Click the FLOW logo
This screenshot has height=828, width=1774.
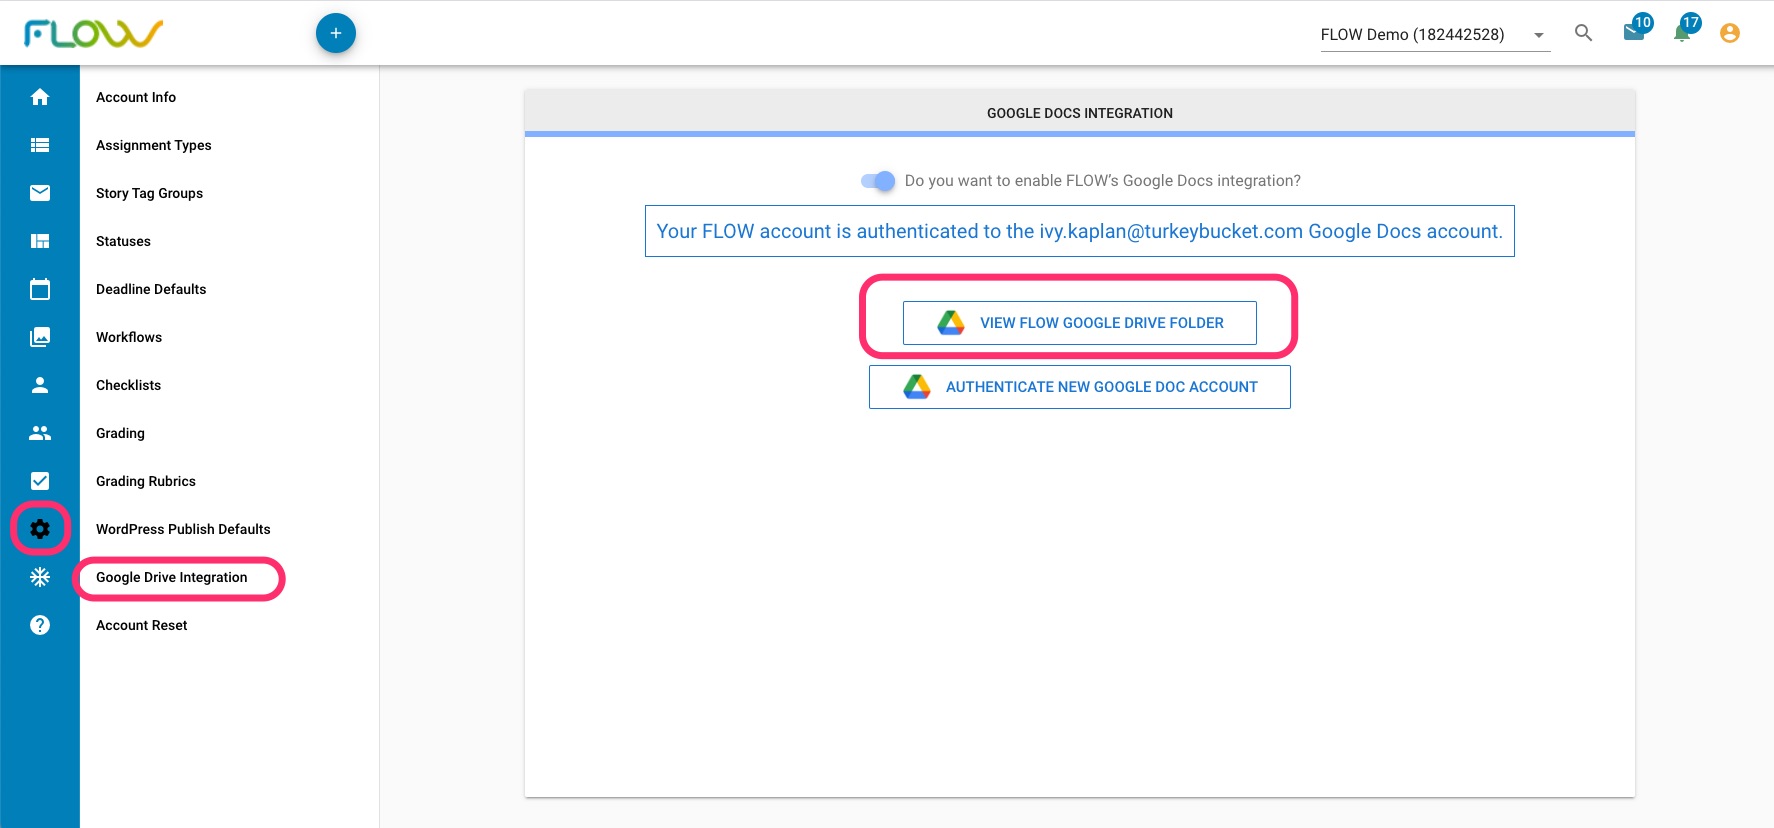(93, 33)
